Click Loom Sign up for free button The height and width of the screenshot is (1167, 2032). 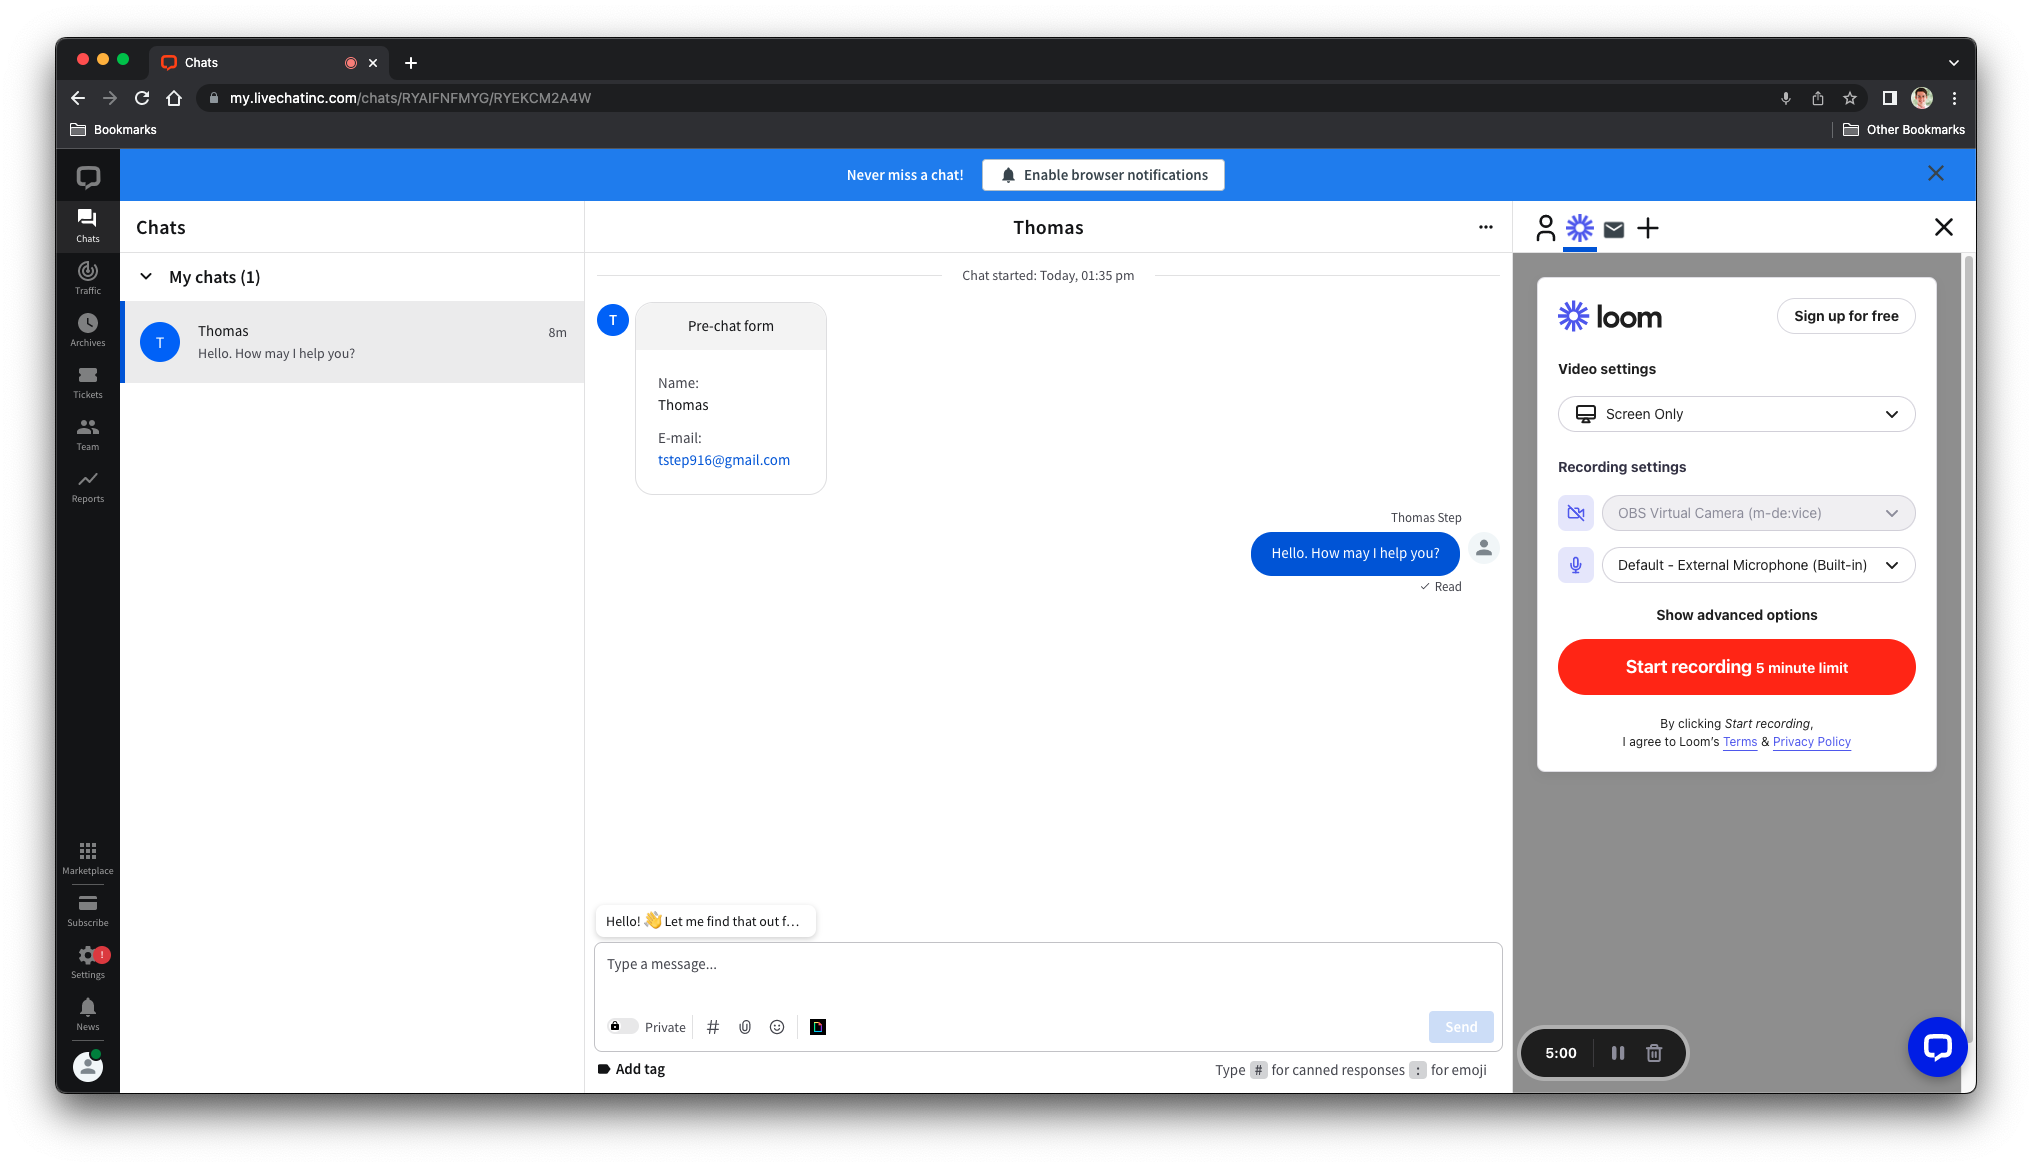[1846, 314]
